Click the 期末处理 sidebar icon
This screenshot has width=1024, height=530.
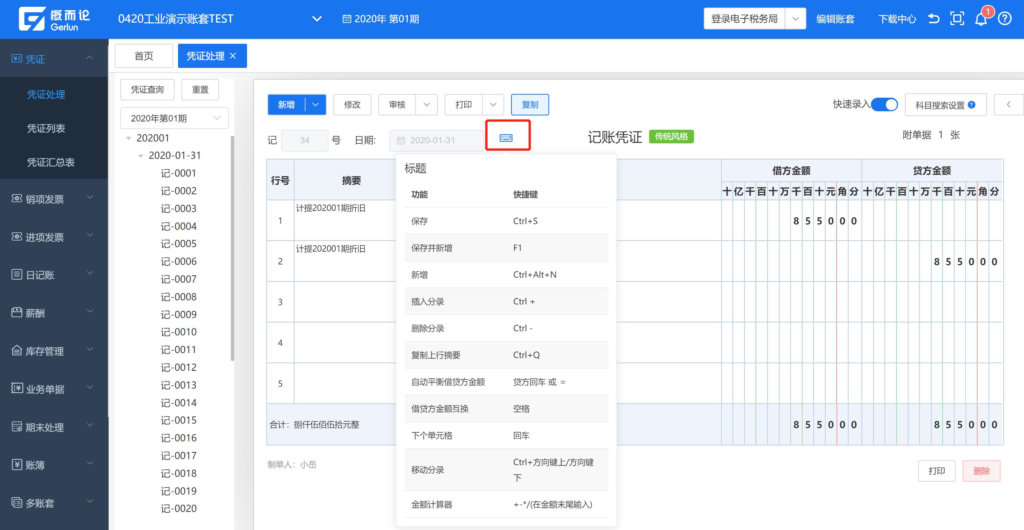17,428
